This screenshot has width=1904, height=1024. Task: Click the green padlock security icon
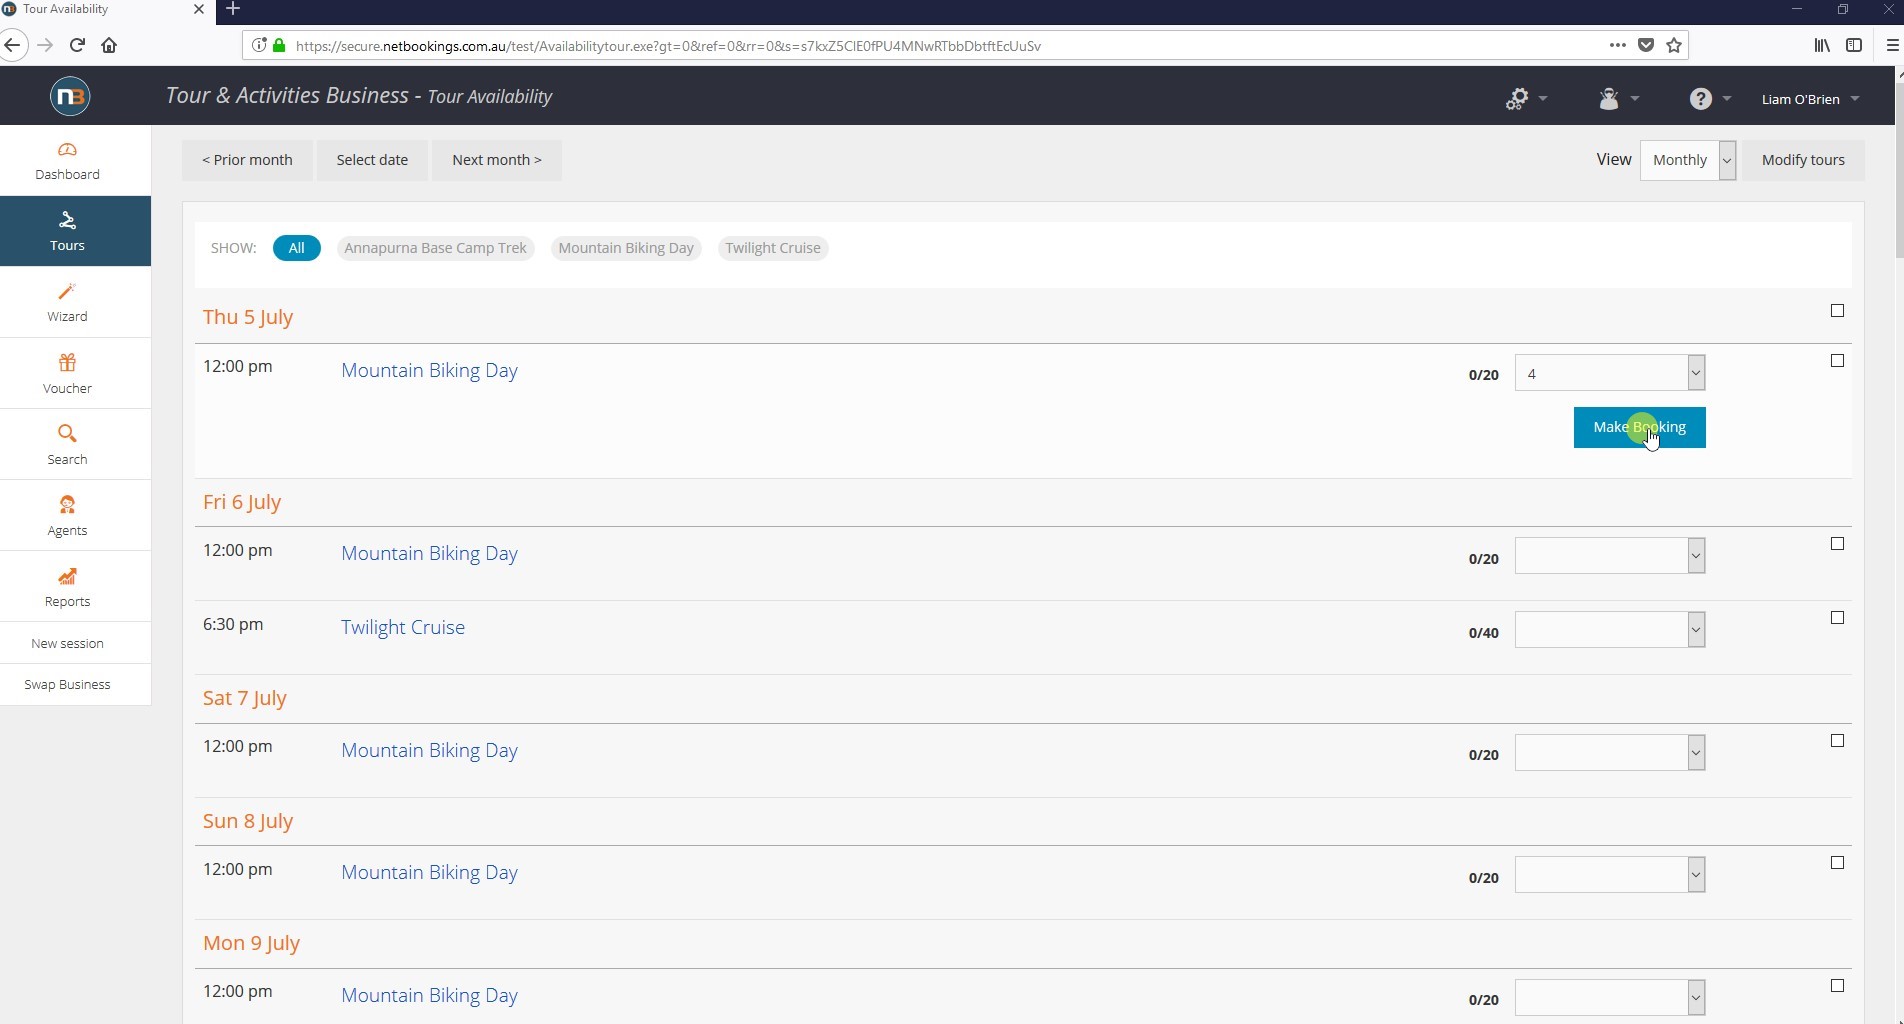279,45
